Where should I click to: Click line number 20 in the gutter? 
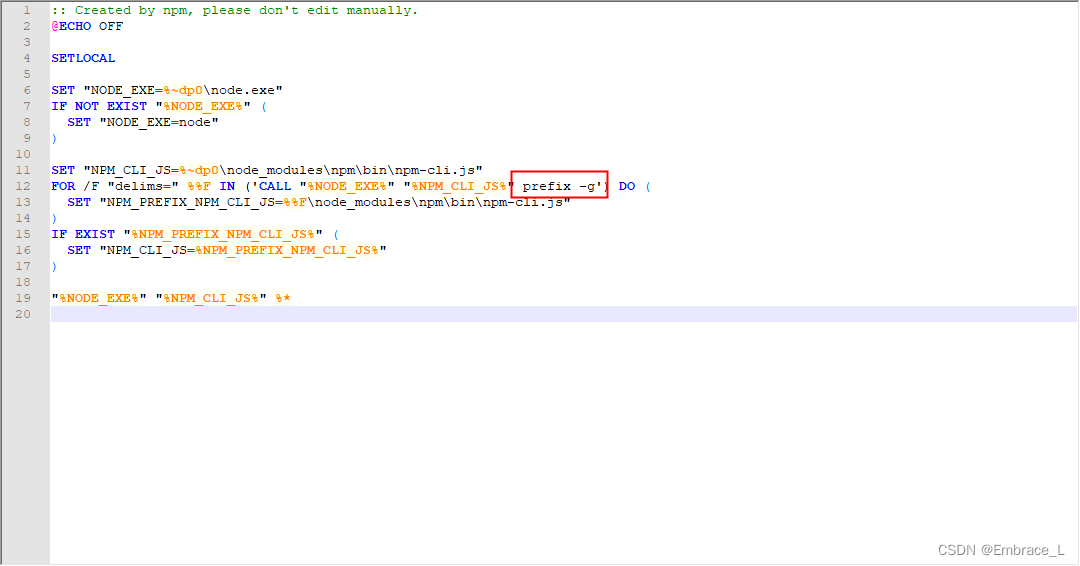click(23, 314)
